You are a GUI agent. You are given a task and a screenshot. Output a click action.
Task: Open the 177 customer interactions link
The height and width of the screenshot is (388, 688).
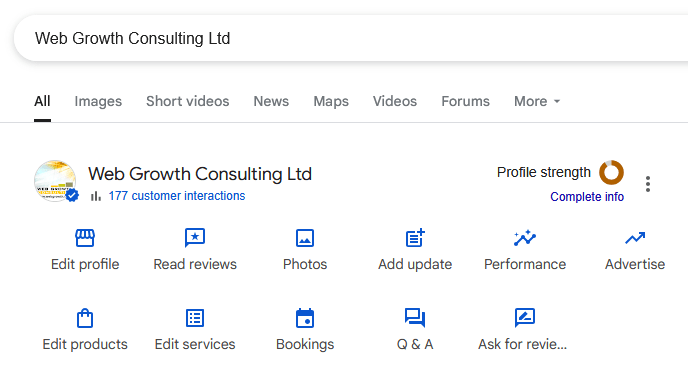point(177,196)
